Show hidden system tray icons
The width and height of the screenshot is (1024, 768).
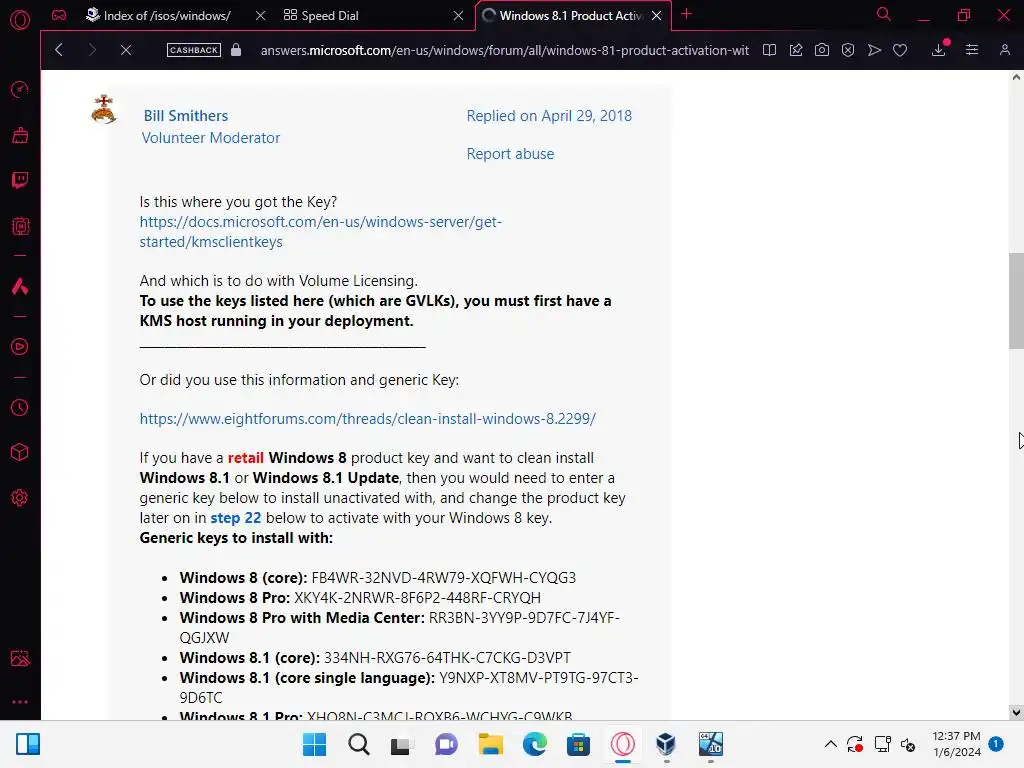click(831, 744)
